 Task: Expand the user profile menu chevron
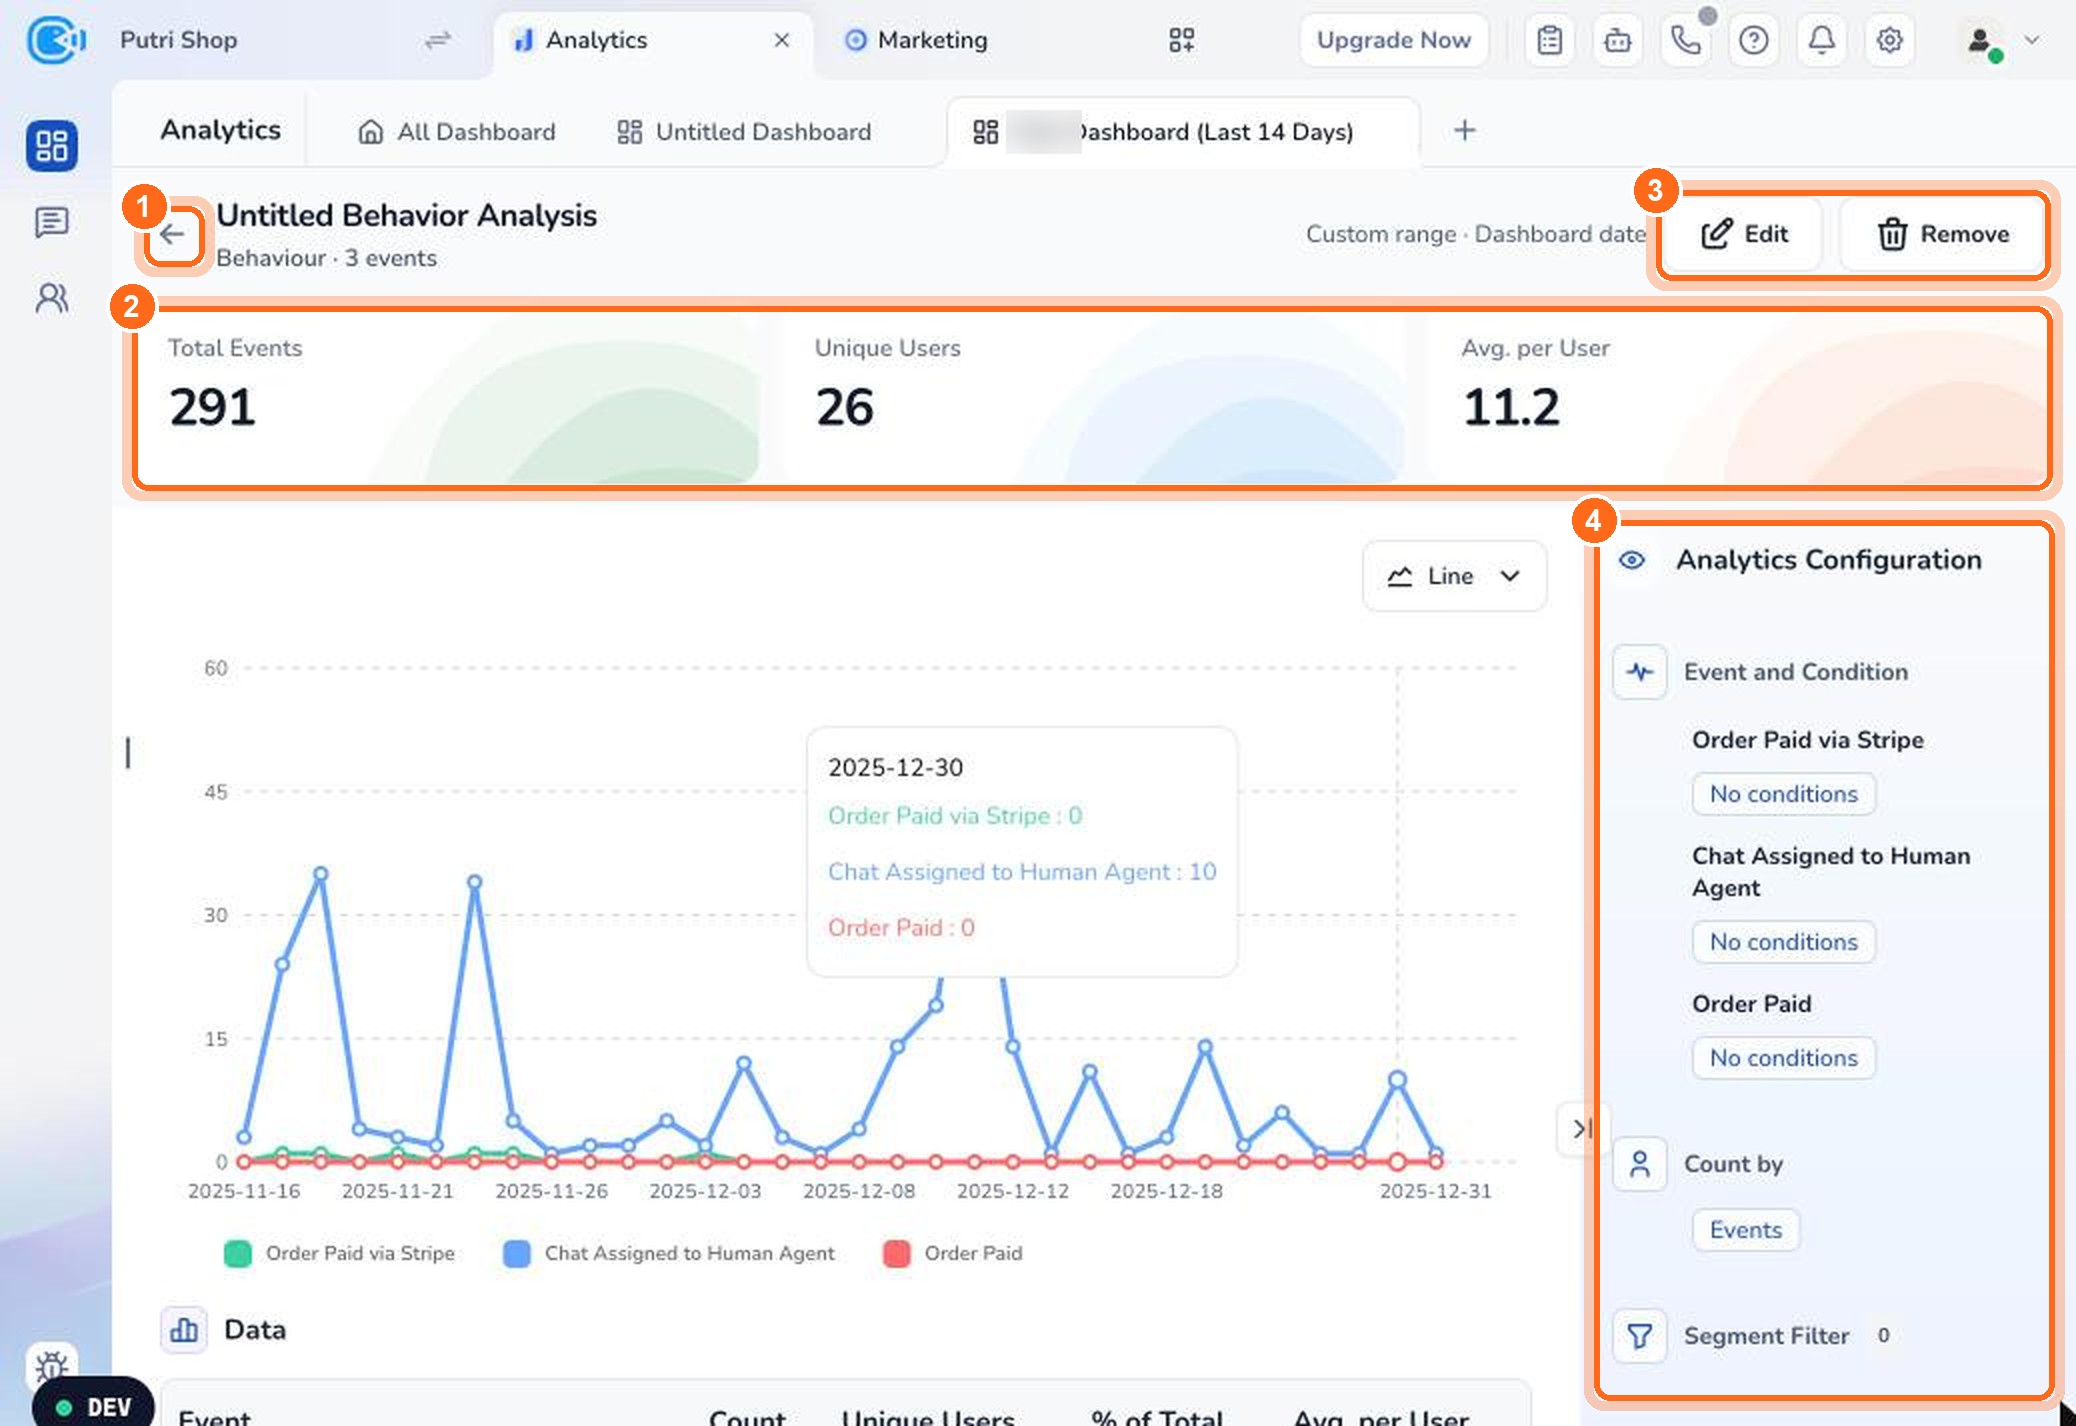(2031, 40)
